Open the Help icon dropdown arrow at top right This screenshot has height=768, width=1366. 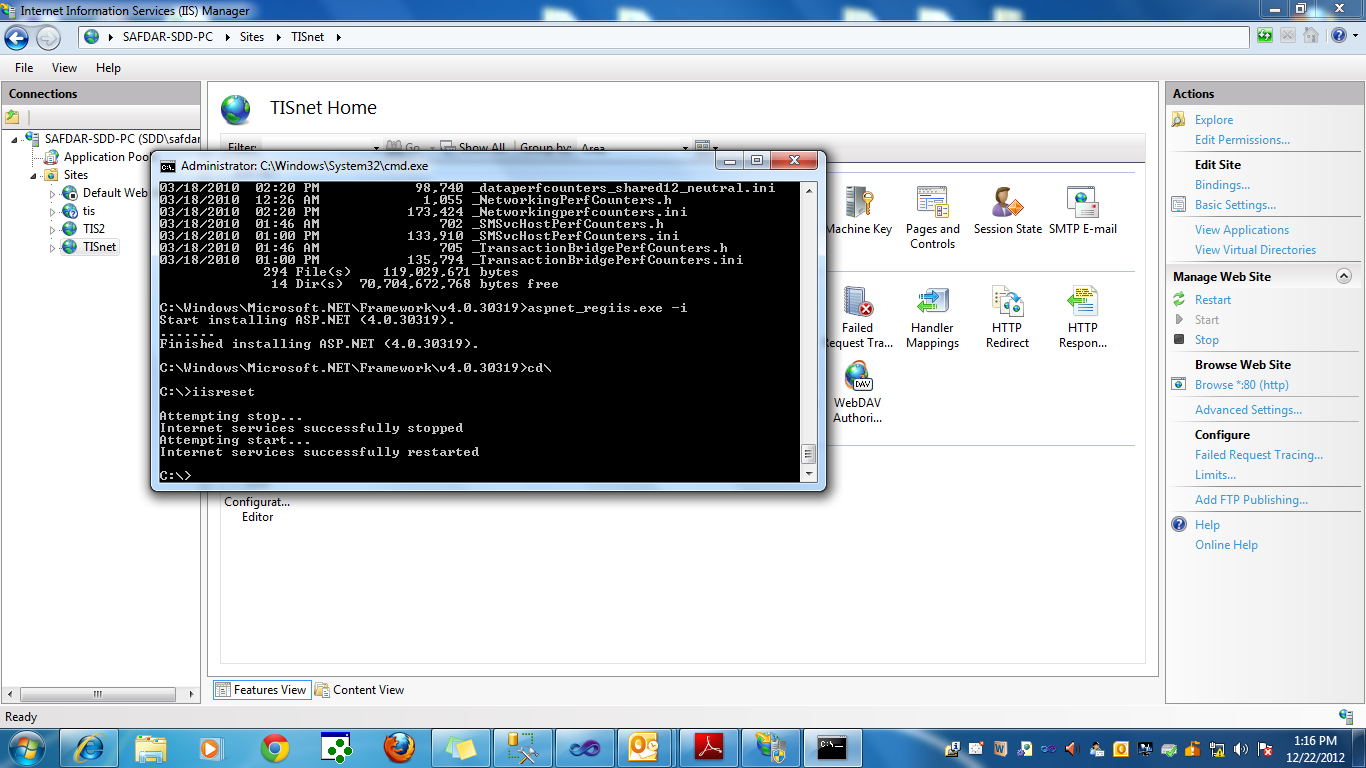pos(1355,37)
